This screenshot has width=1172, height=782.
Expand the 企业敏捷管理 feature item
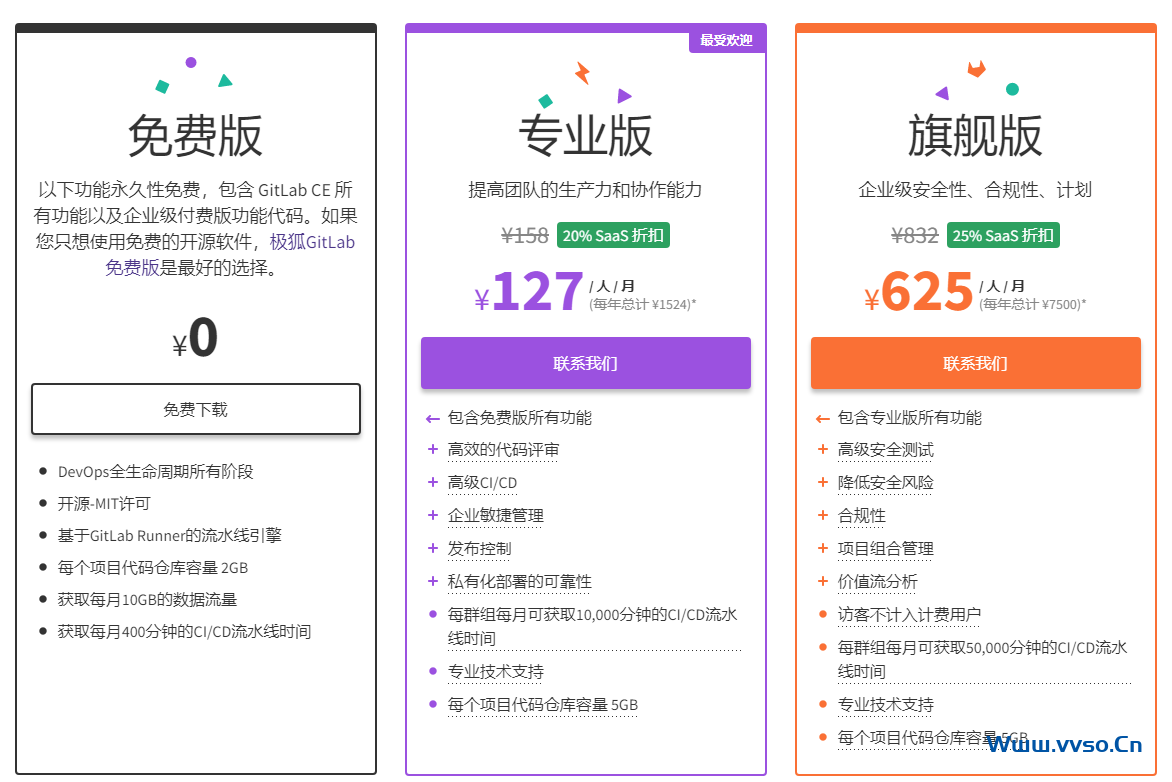click(x=495, y=516)
